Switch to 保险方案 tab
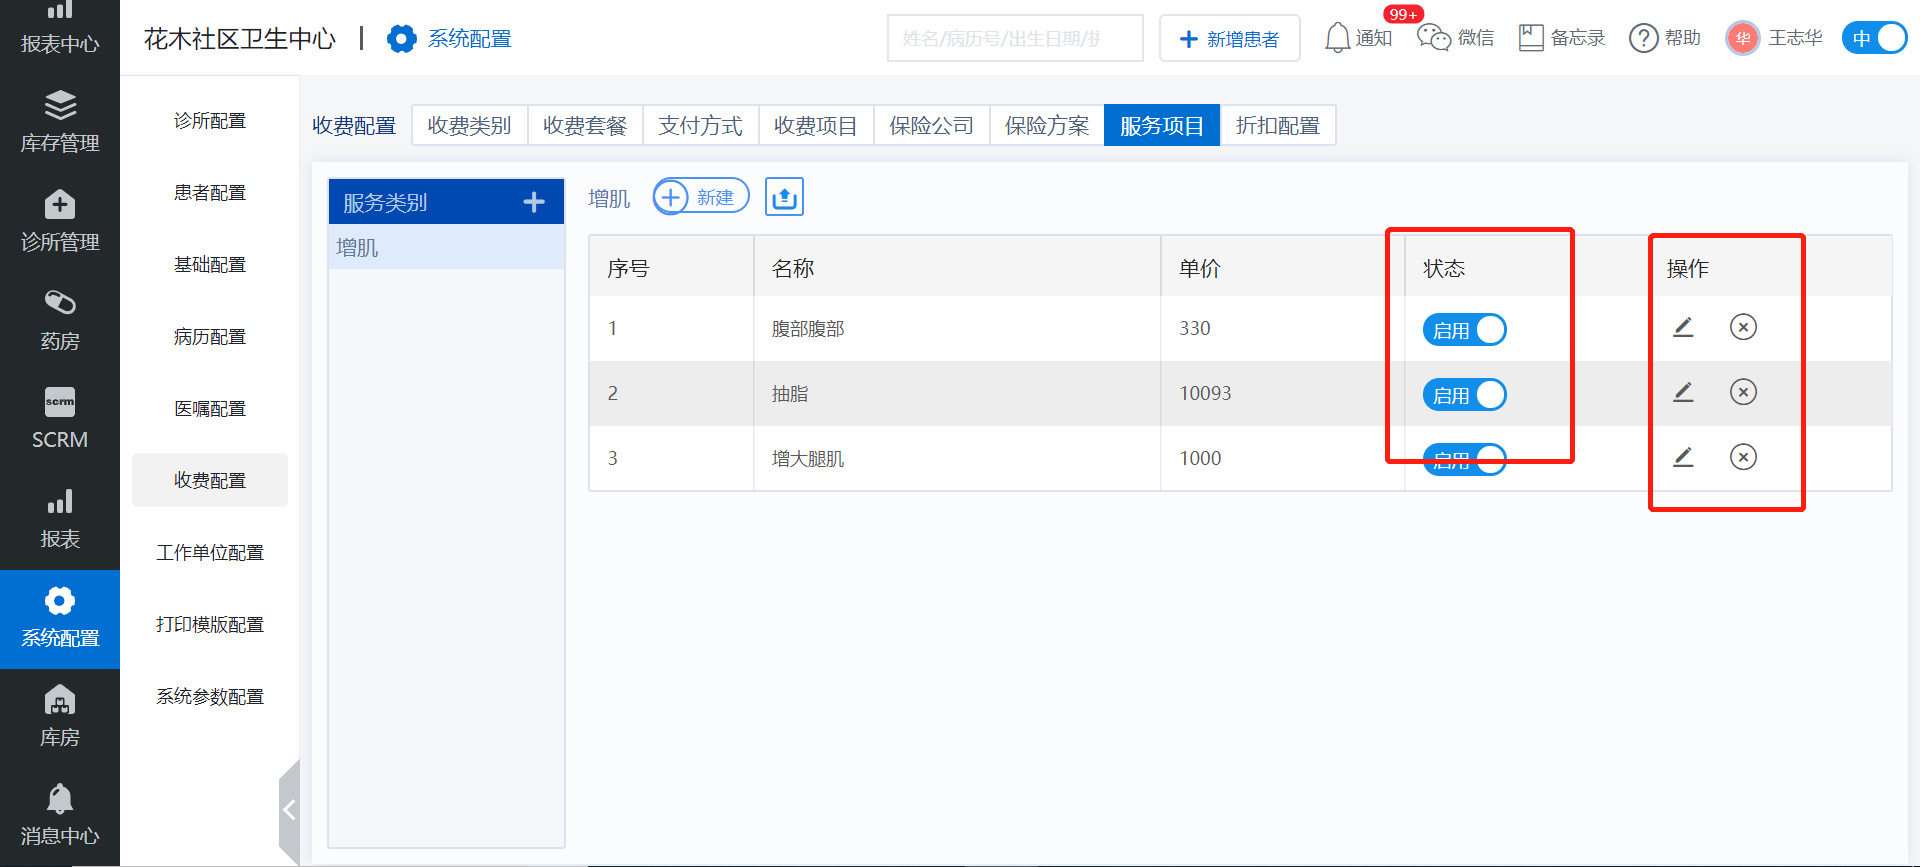 (x=1047, y=125)
